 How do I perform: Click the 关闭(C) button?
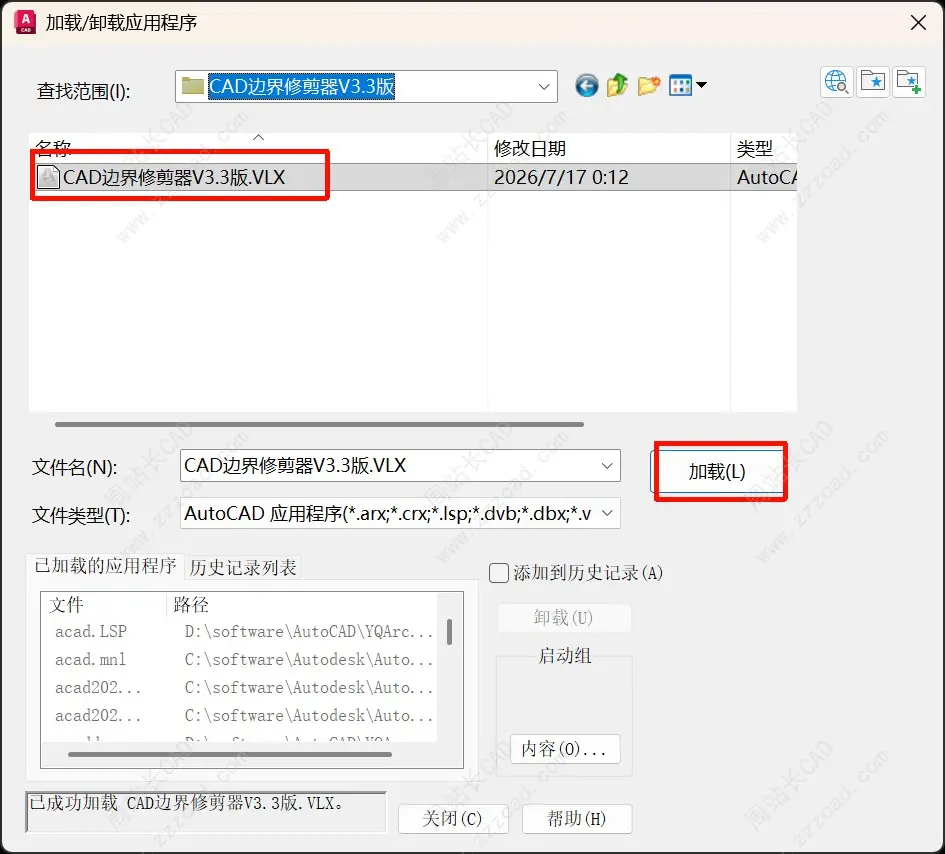click(x=453, y=818)
